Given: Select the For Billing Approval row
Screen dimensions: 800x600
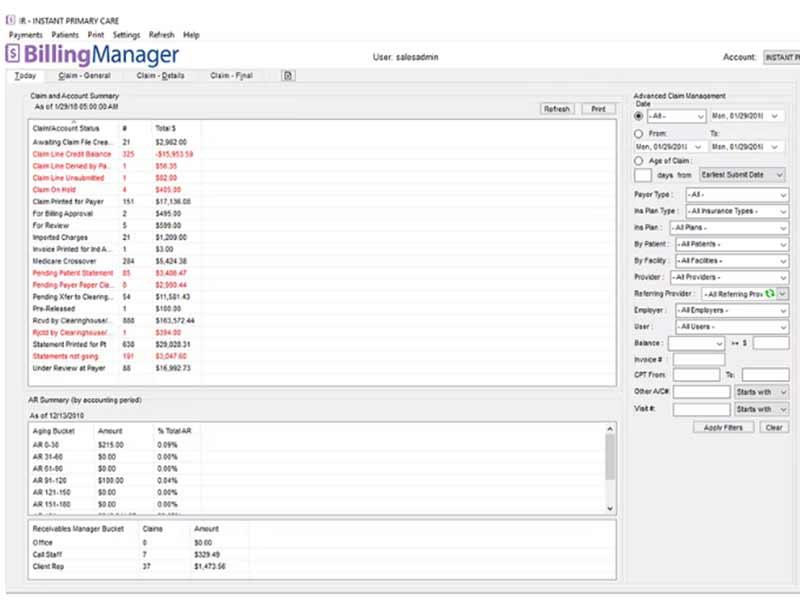Looking at the screenshot, I should [321, 214].
